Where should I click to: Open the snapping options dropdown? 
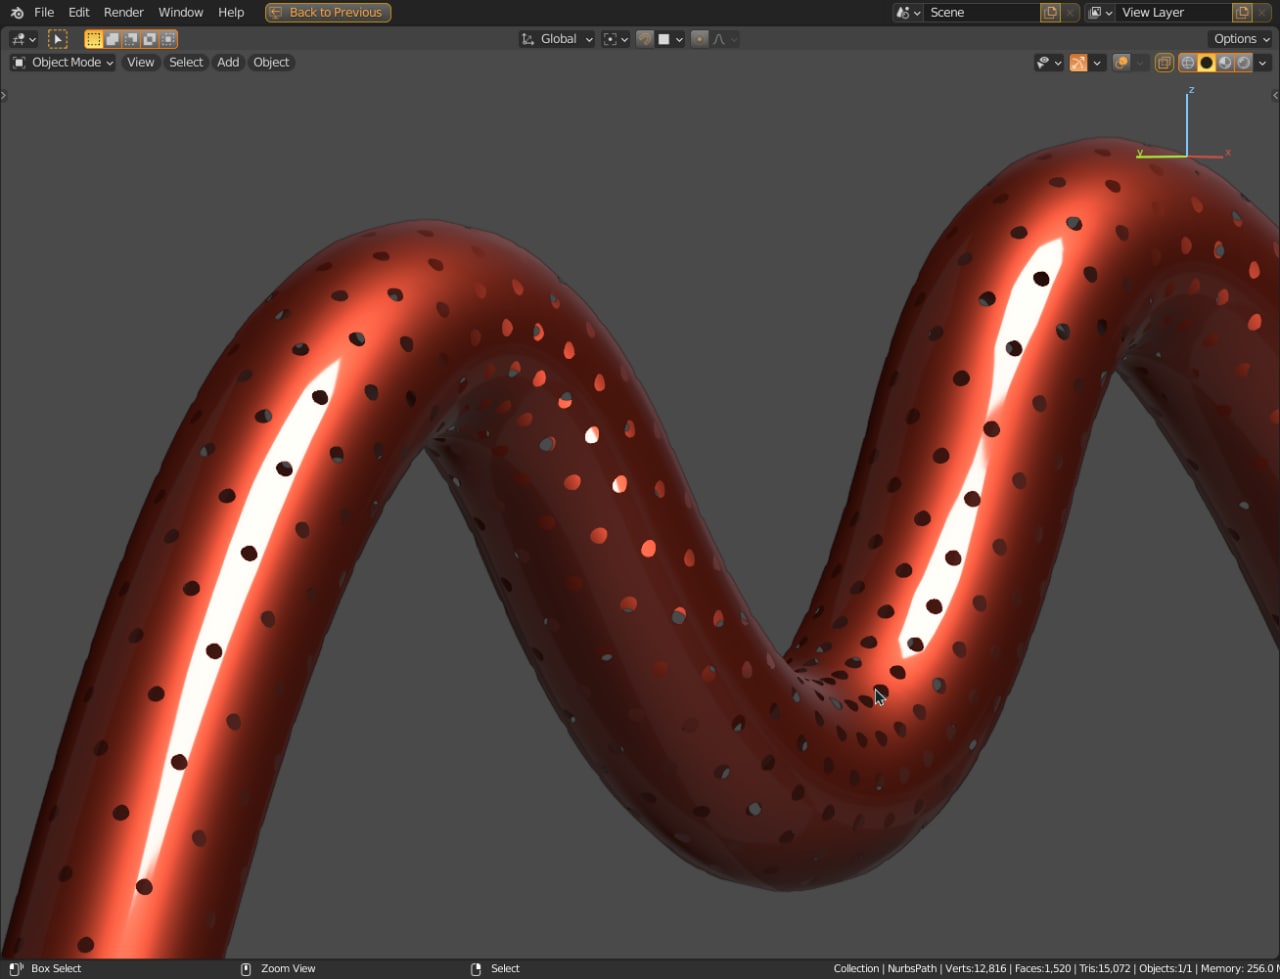pos(670,39)
